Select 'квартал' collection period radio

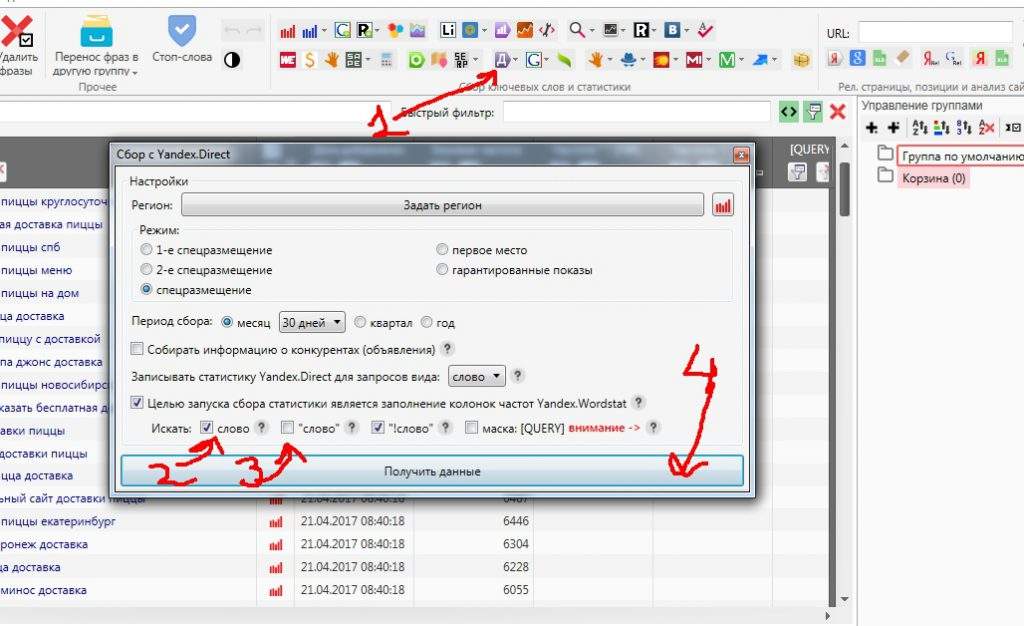360,322
